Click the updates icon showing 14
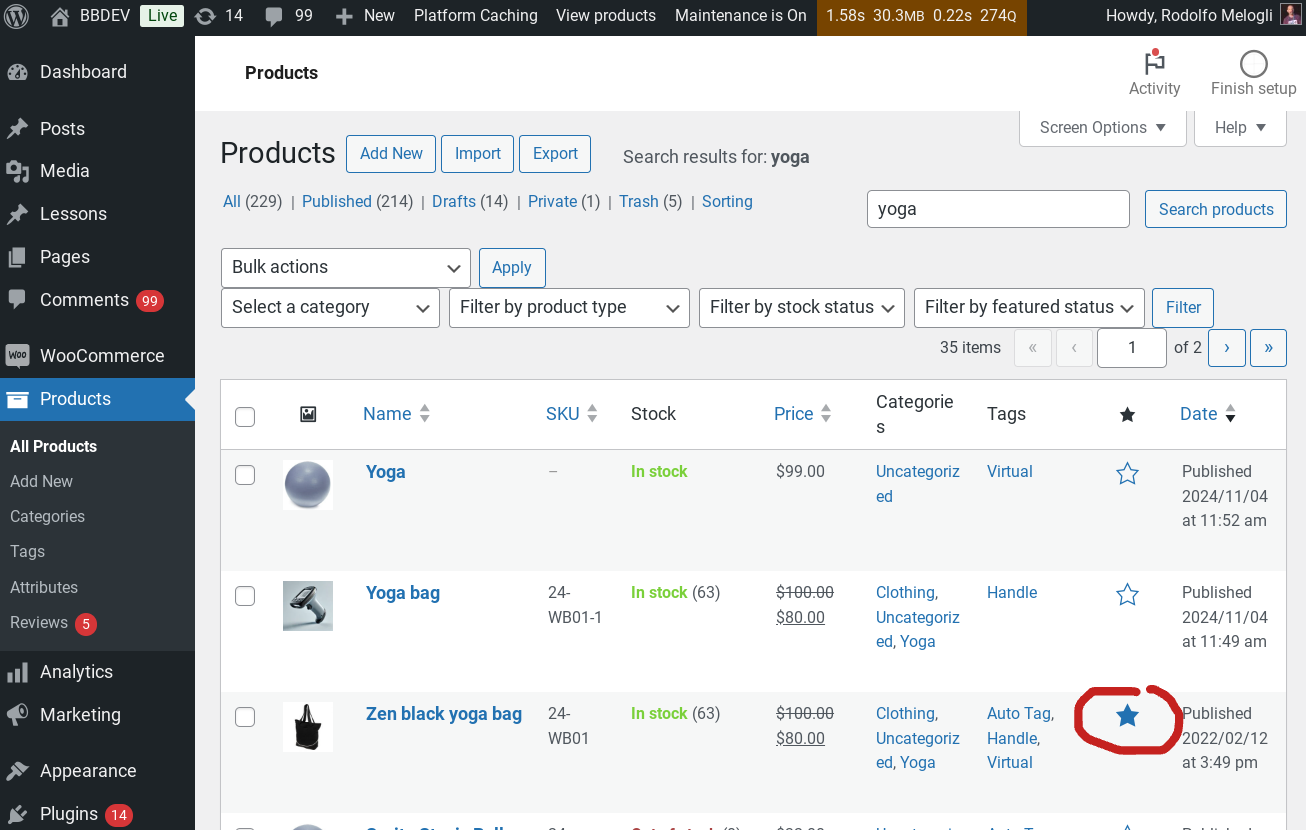The height and width of the screenshot is (830, 1306). (205, 16)
